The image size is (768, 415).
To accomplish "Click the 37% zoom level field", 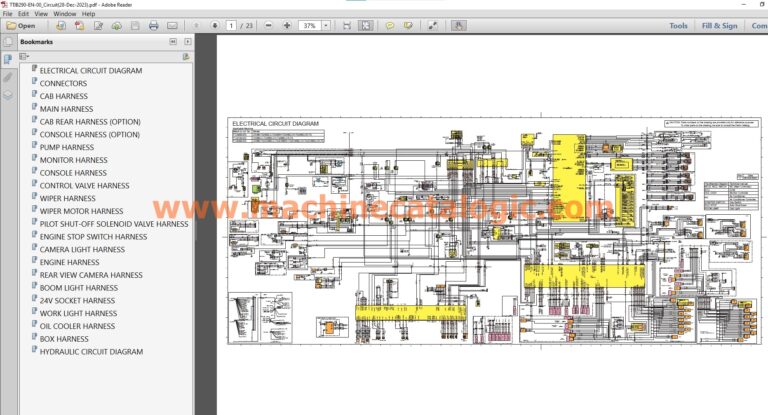I will [310, 25].
